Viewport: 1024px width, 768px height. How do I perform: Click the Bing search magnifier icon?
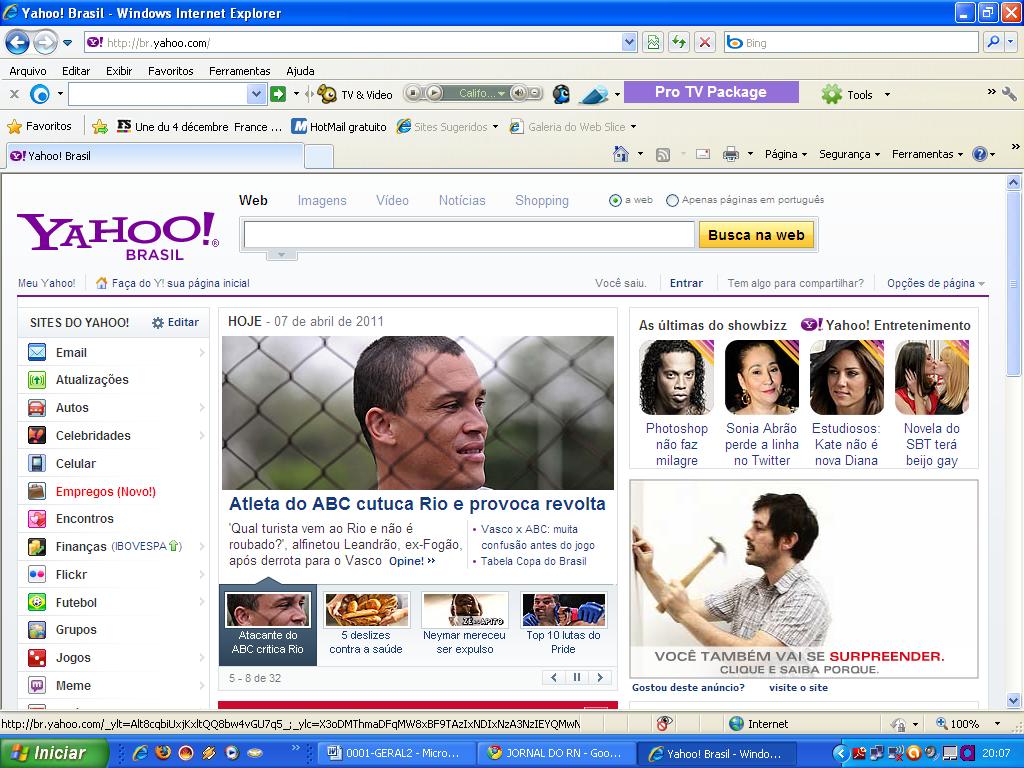coord(993,42)
